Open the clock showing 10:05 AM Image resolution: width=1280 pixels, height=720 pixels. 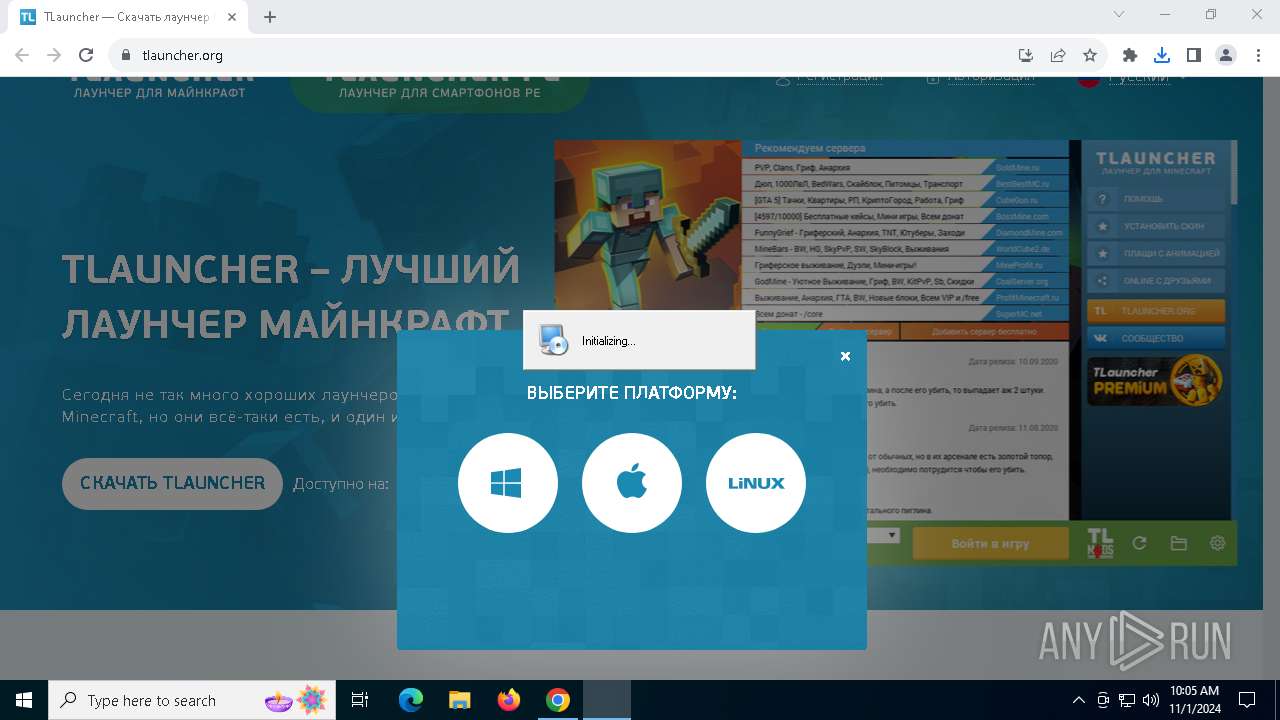tap(1194, 700)
